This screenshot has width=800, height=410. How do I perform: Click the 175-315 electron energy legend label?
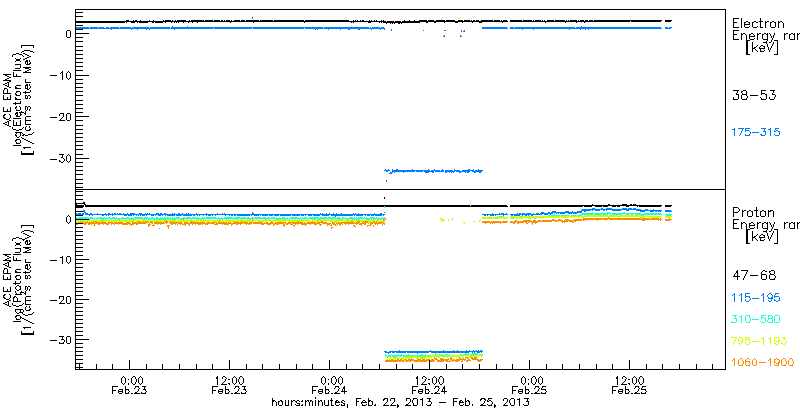[x=756, y=132]
